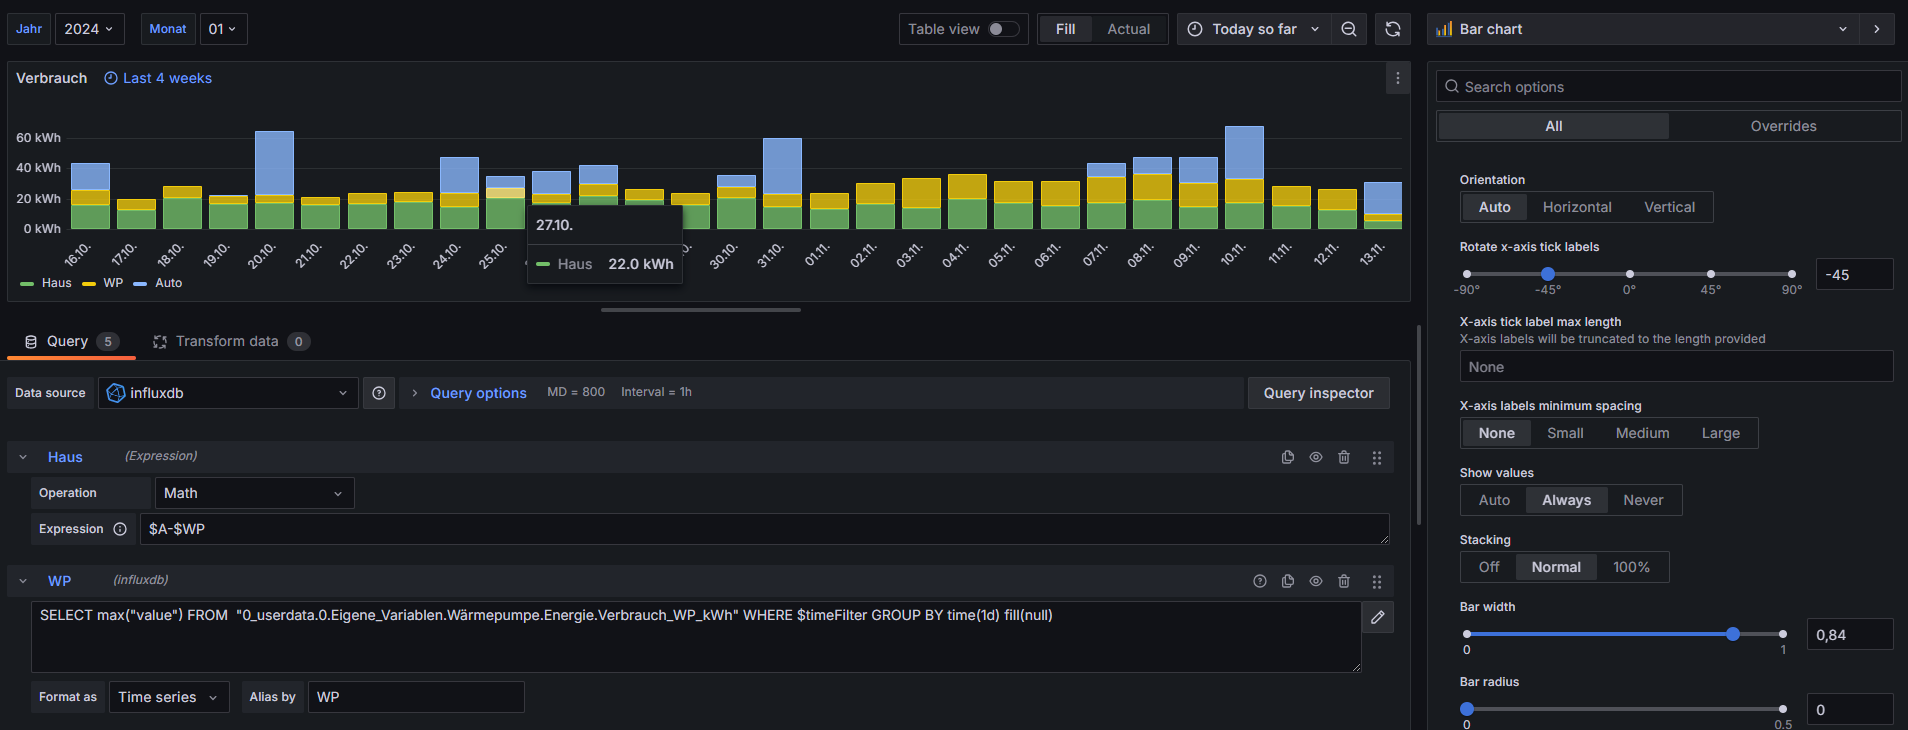
Task: Delete the Haus query
Action: 1344,457
